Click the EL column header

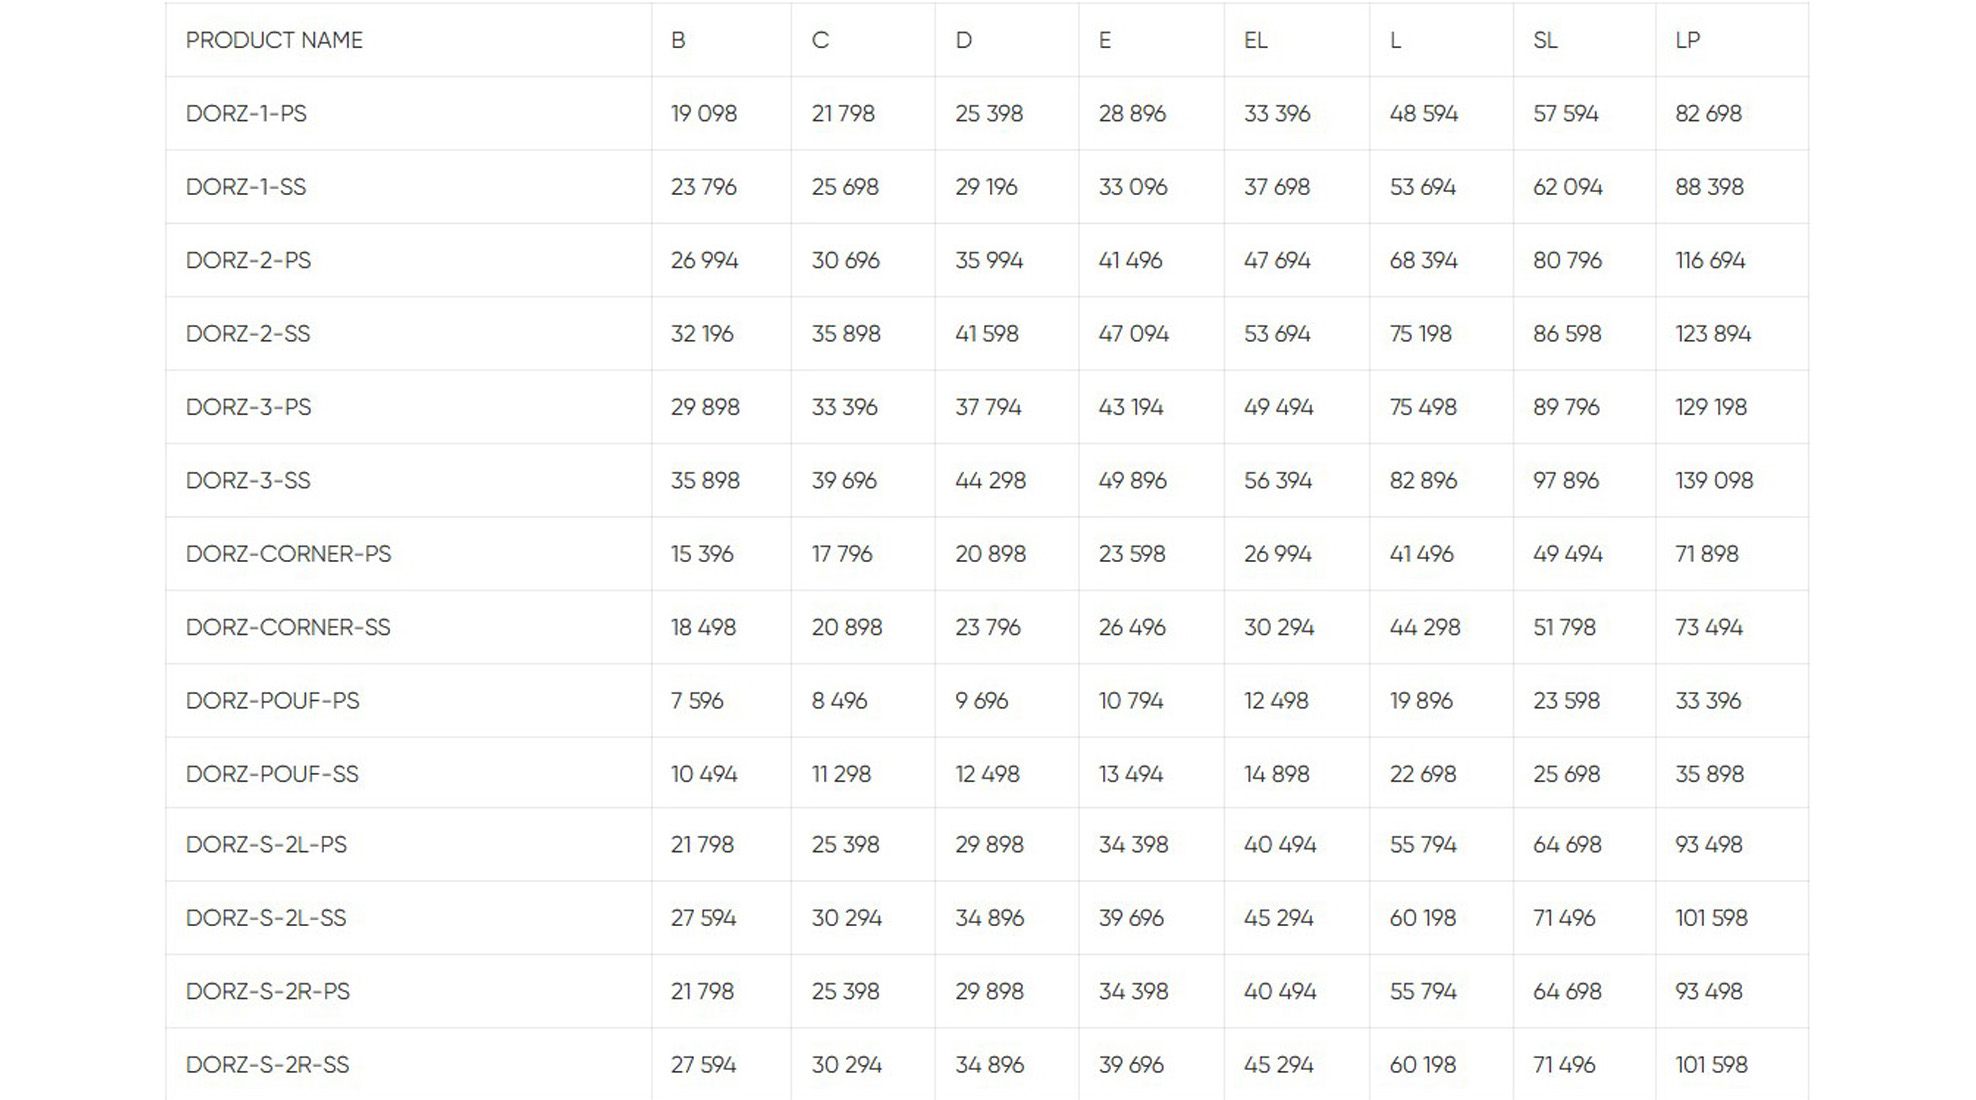pos(1255,40)
